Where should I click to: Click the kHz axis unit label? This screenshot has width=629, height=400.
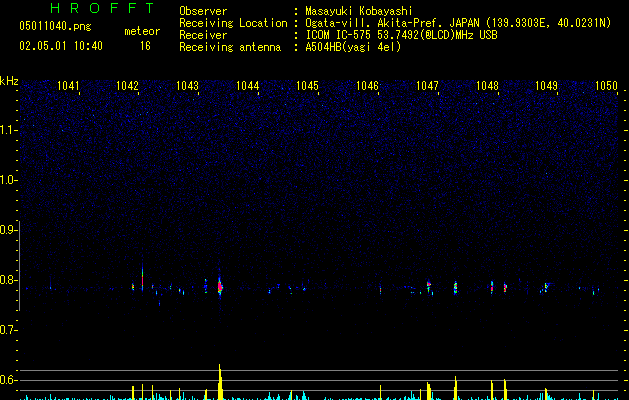(9, 81)
